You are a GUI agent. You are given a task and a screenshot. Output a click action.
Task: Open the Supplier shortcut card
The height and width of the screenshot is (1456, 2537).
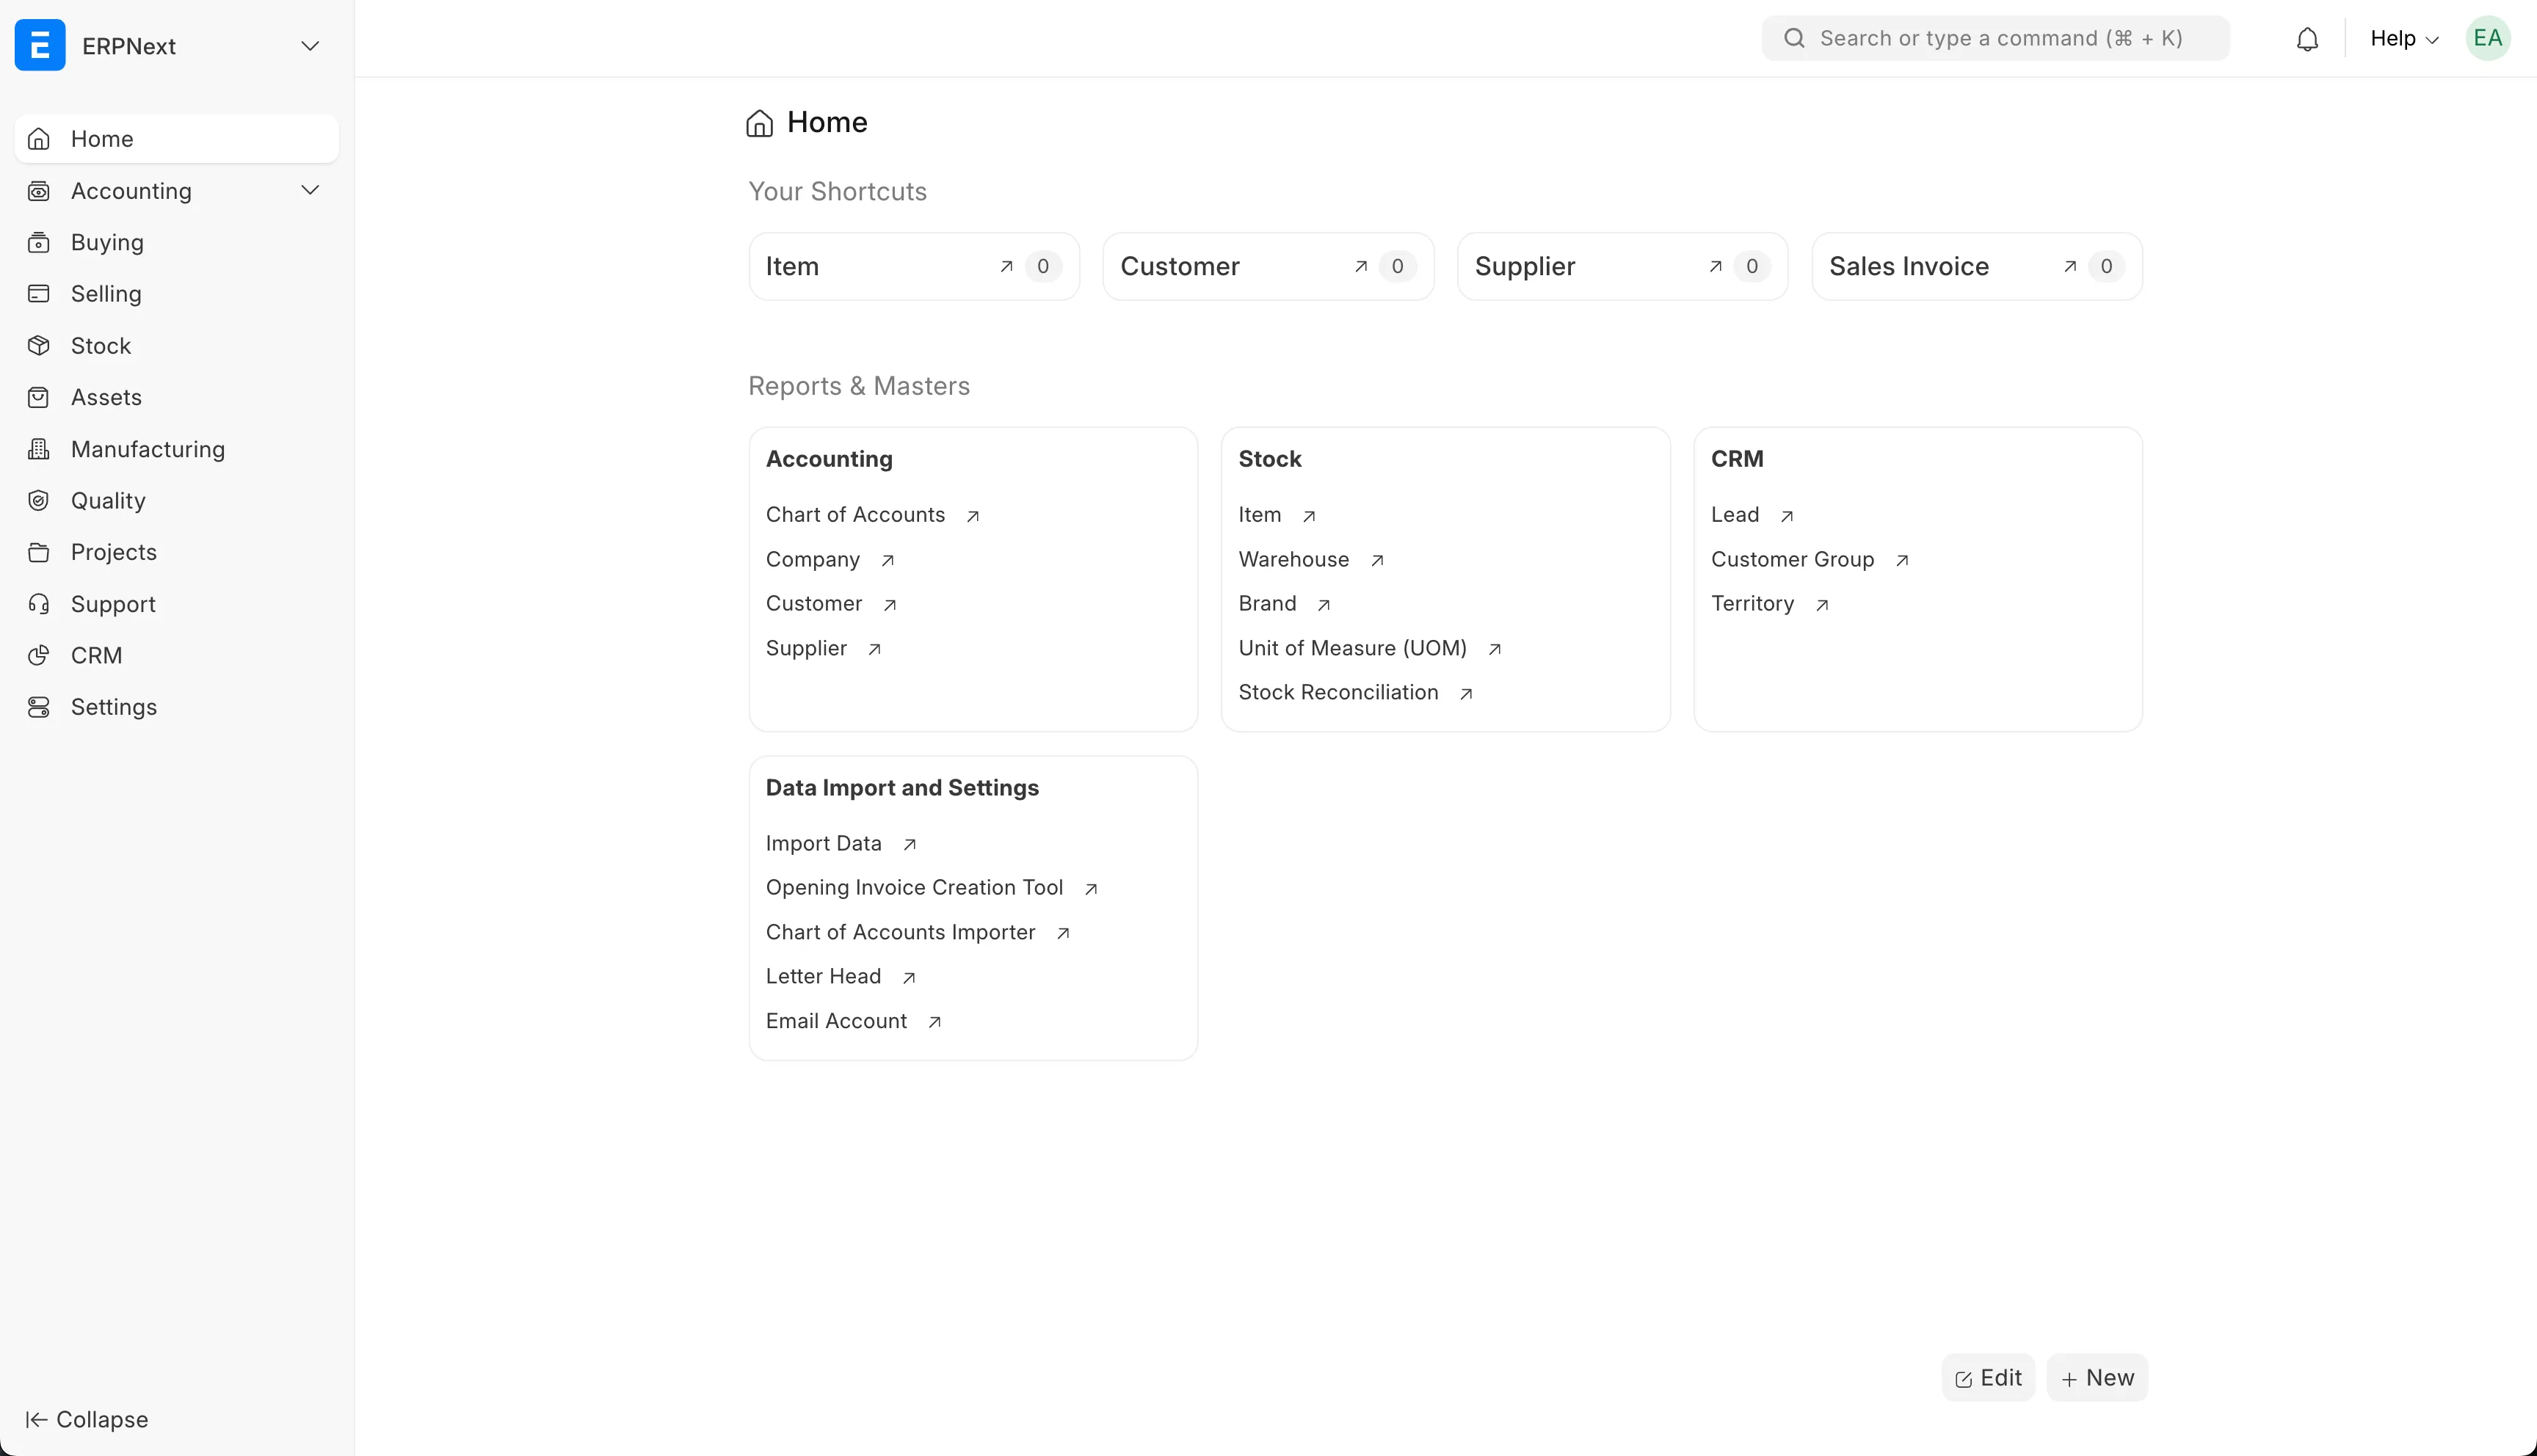click(x=1622, y=266)
